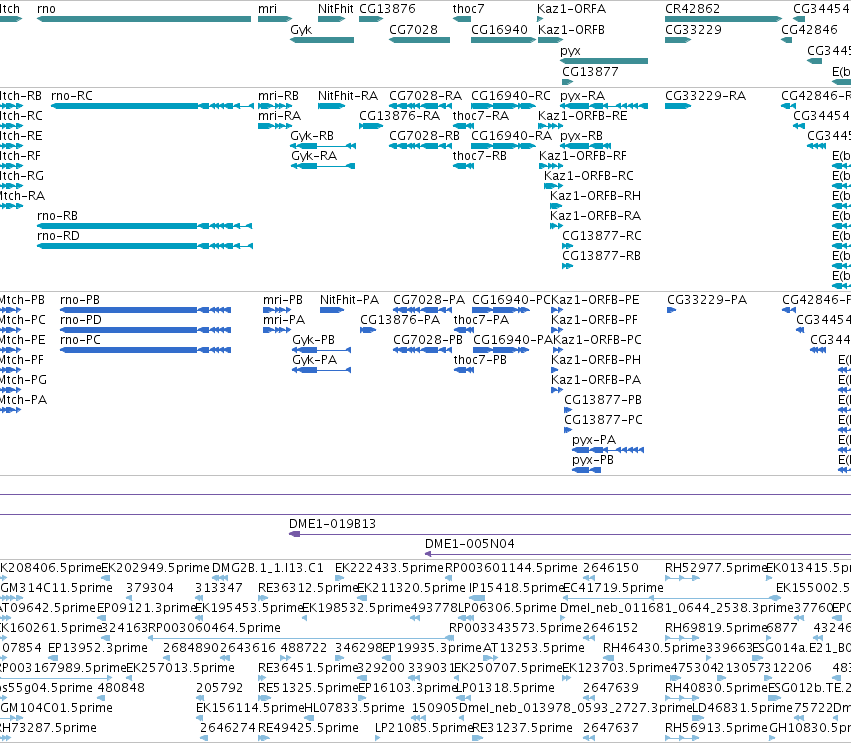The width and height of the screenshot is (851, 743).
Task: Click the rno-PC protein label
Action: 80,340
